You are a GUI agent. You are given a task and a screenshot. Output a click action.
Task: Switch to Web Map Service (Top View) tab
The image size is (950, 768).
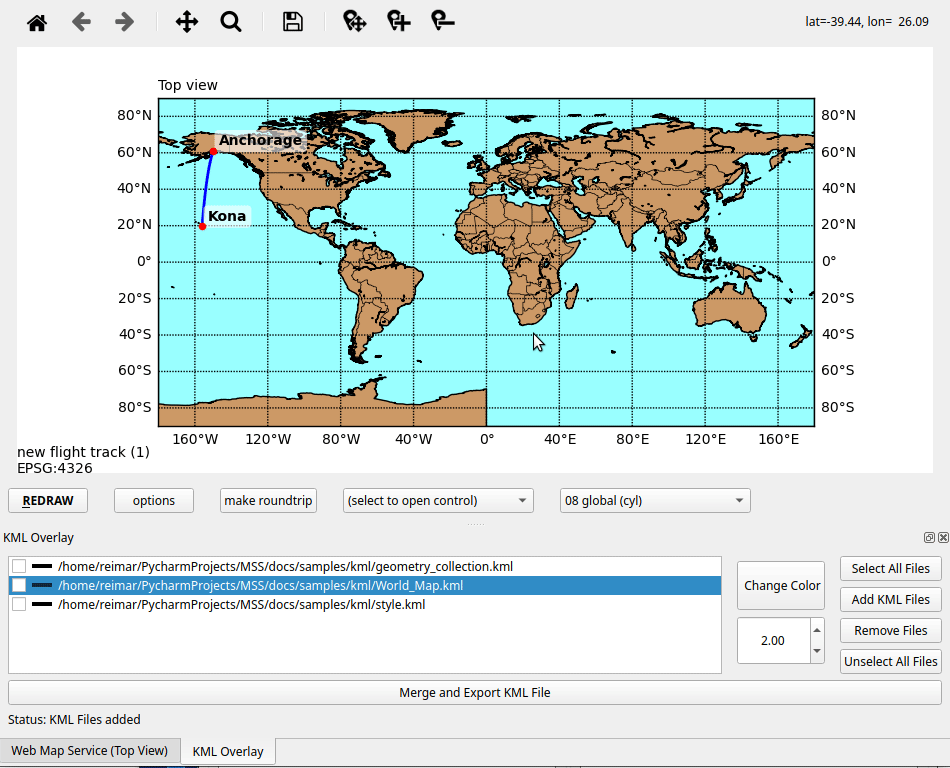coord(90,751)
